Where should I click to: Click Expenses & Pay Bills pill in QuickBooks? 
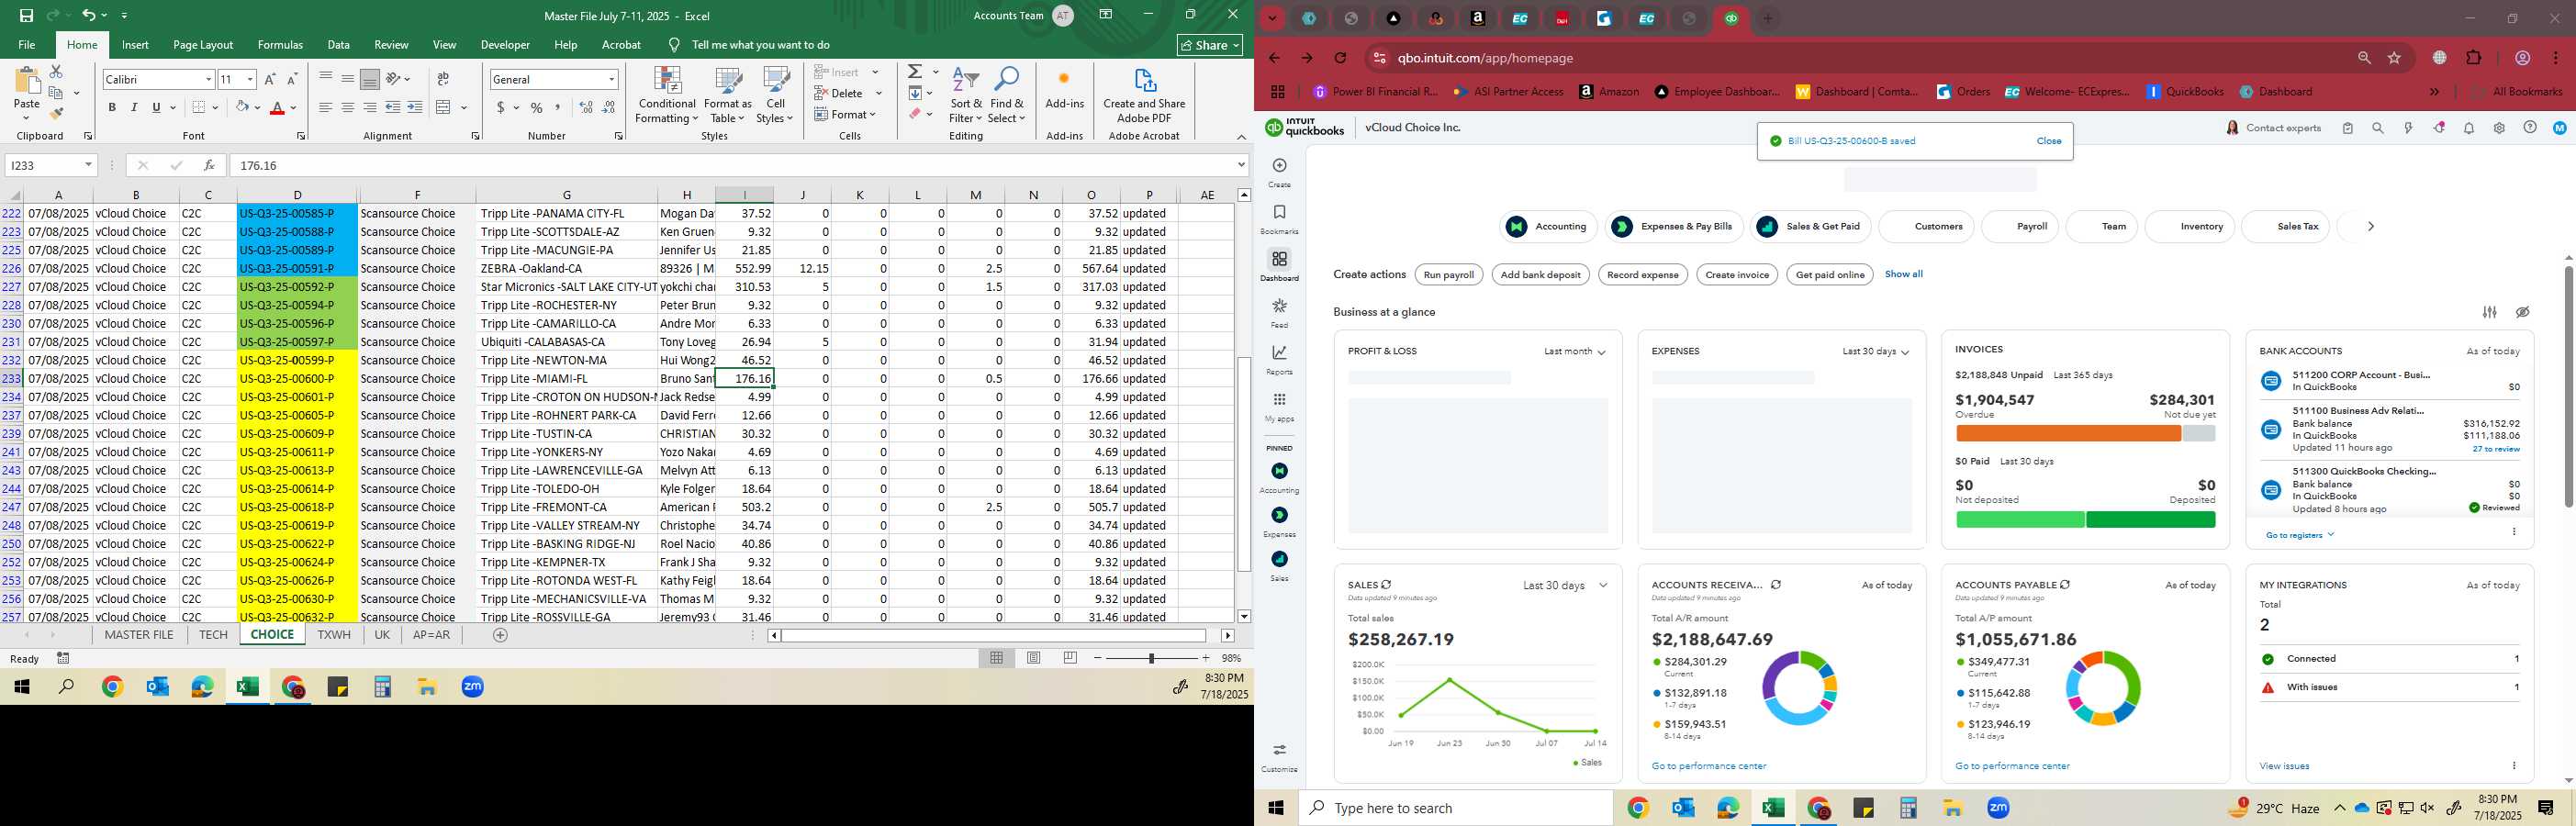[x=1675, y=227]
